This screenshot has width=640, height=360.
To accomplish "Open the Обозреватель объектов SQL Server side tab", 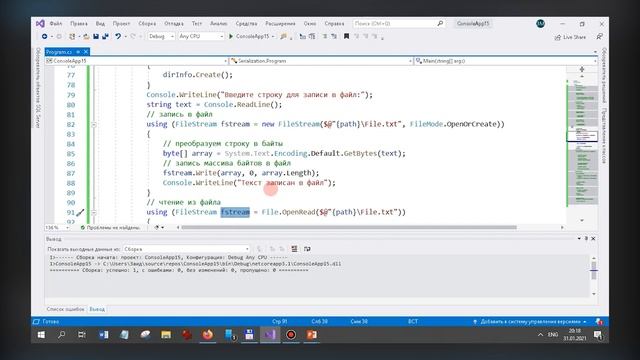I will pyautogui.click(x=38, y=88).
